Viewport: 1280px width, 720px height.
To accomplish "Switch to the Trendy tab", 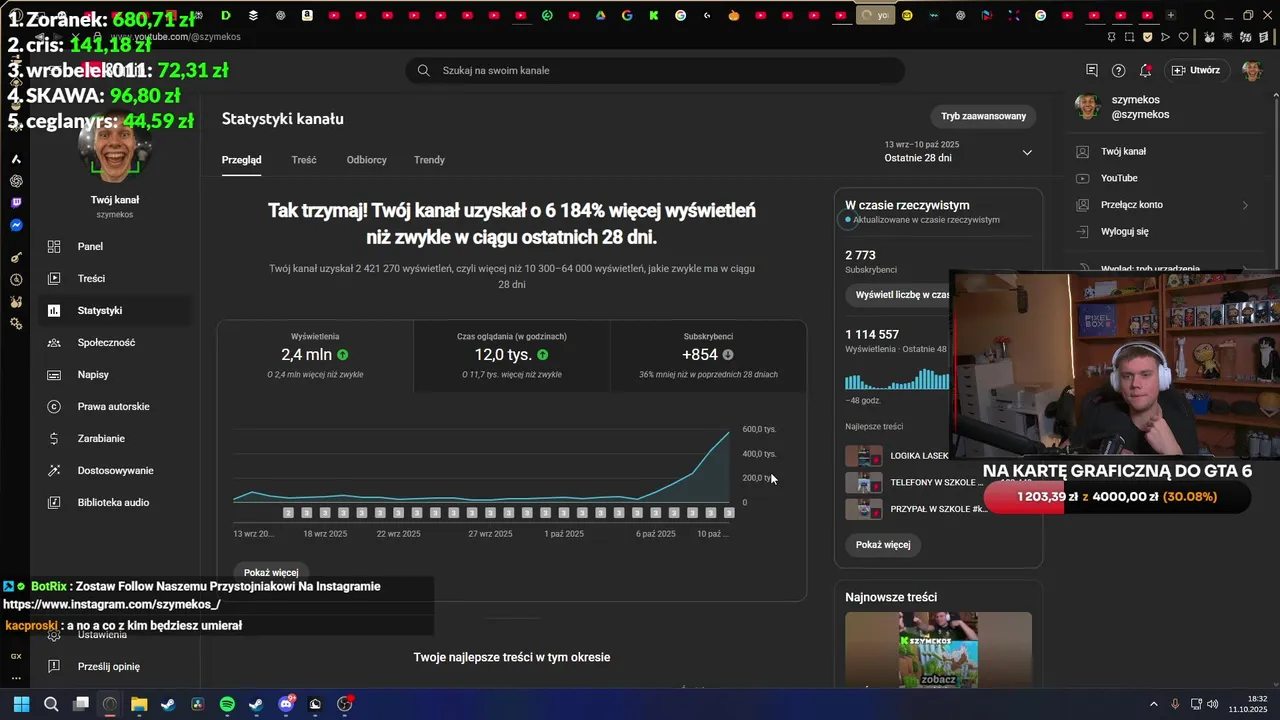I will [x=429, y=160].
